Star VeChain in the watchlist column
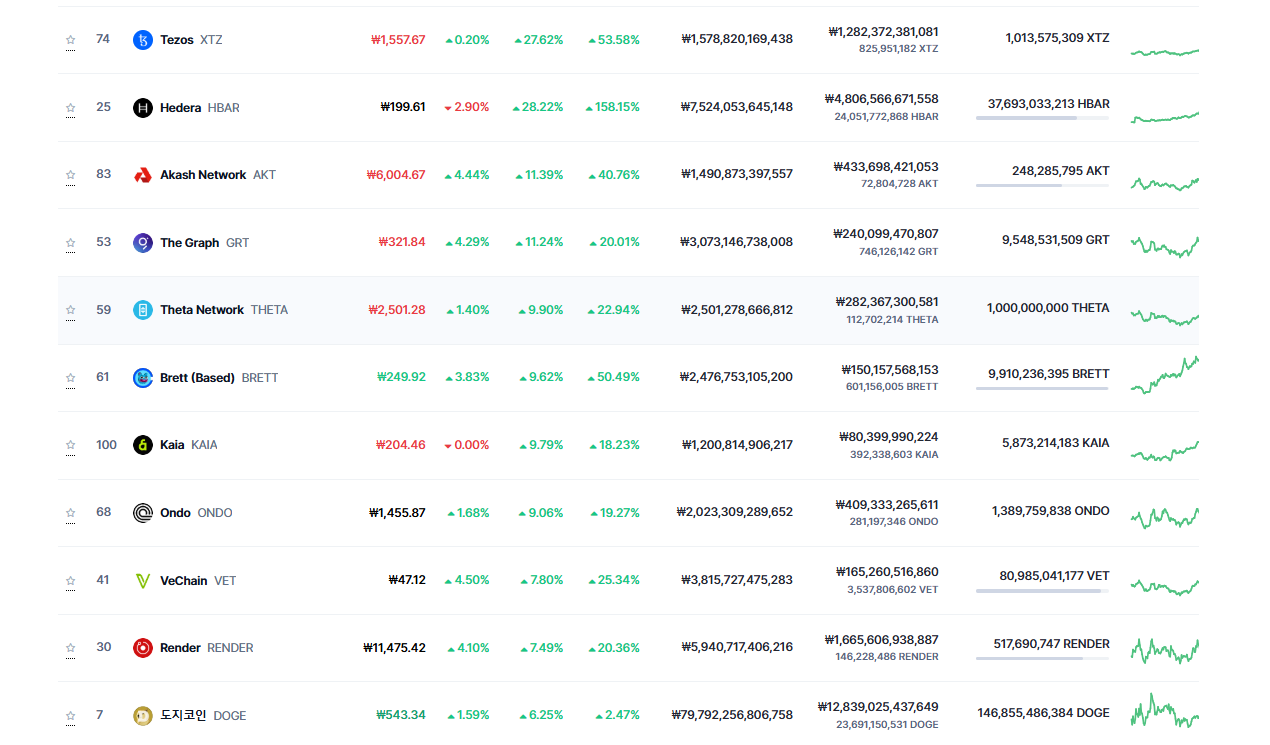 [x=71, y=580]
